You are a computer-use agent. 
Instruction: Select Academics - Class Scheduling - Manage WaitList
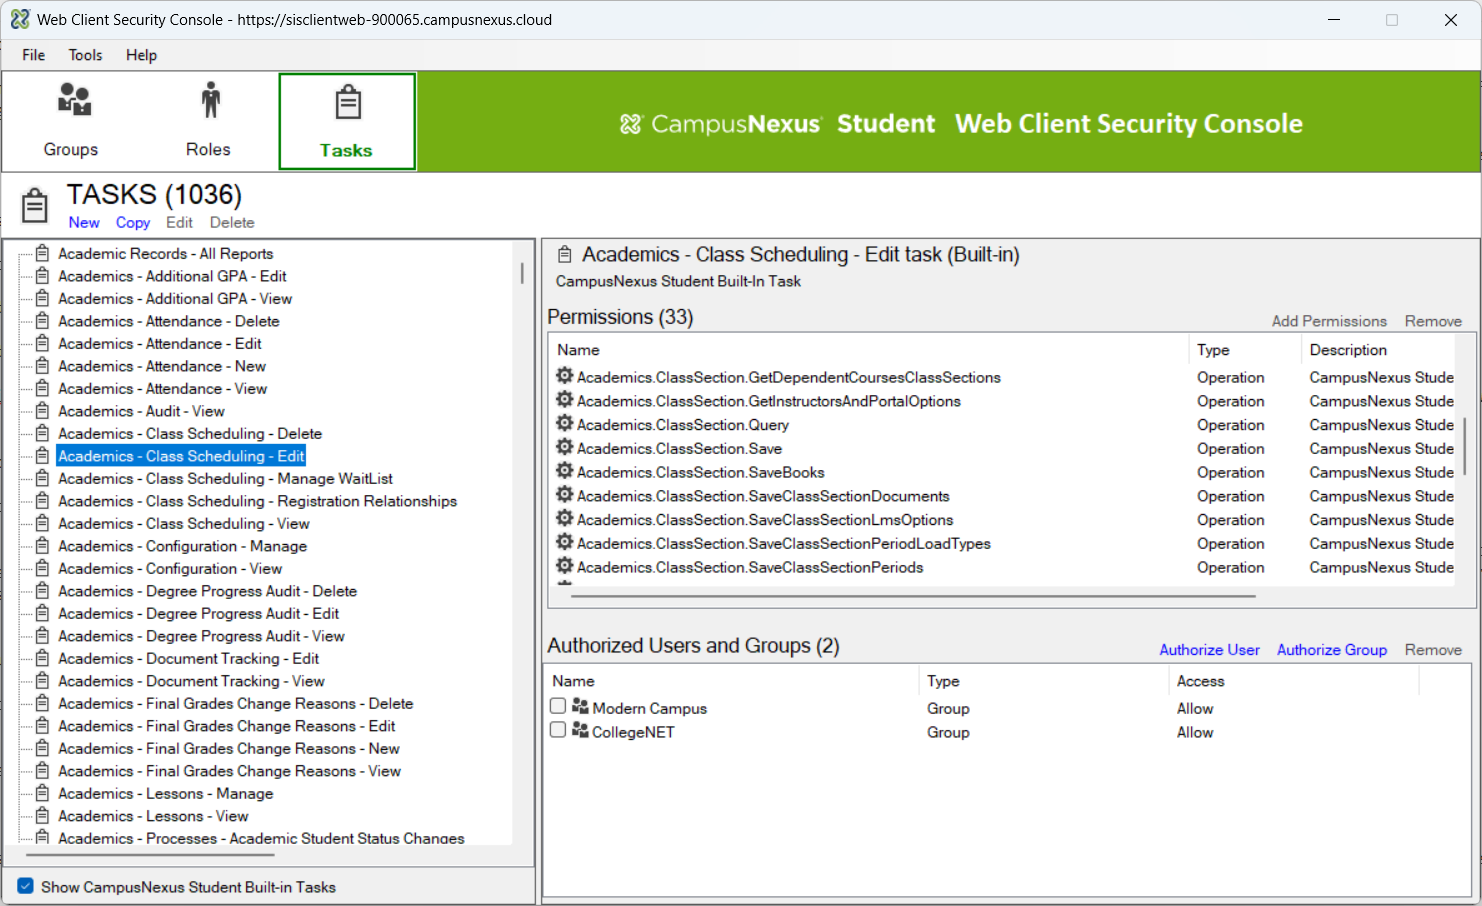[225, 479]
